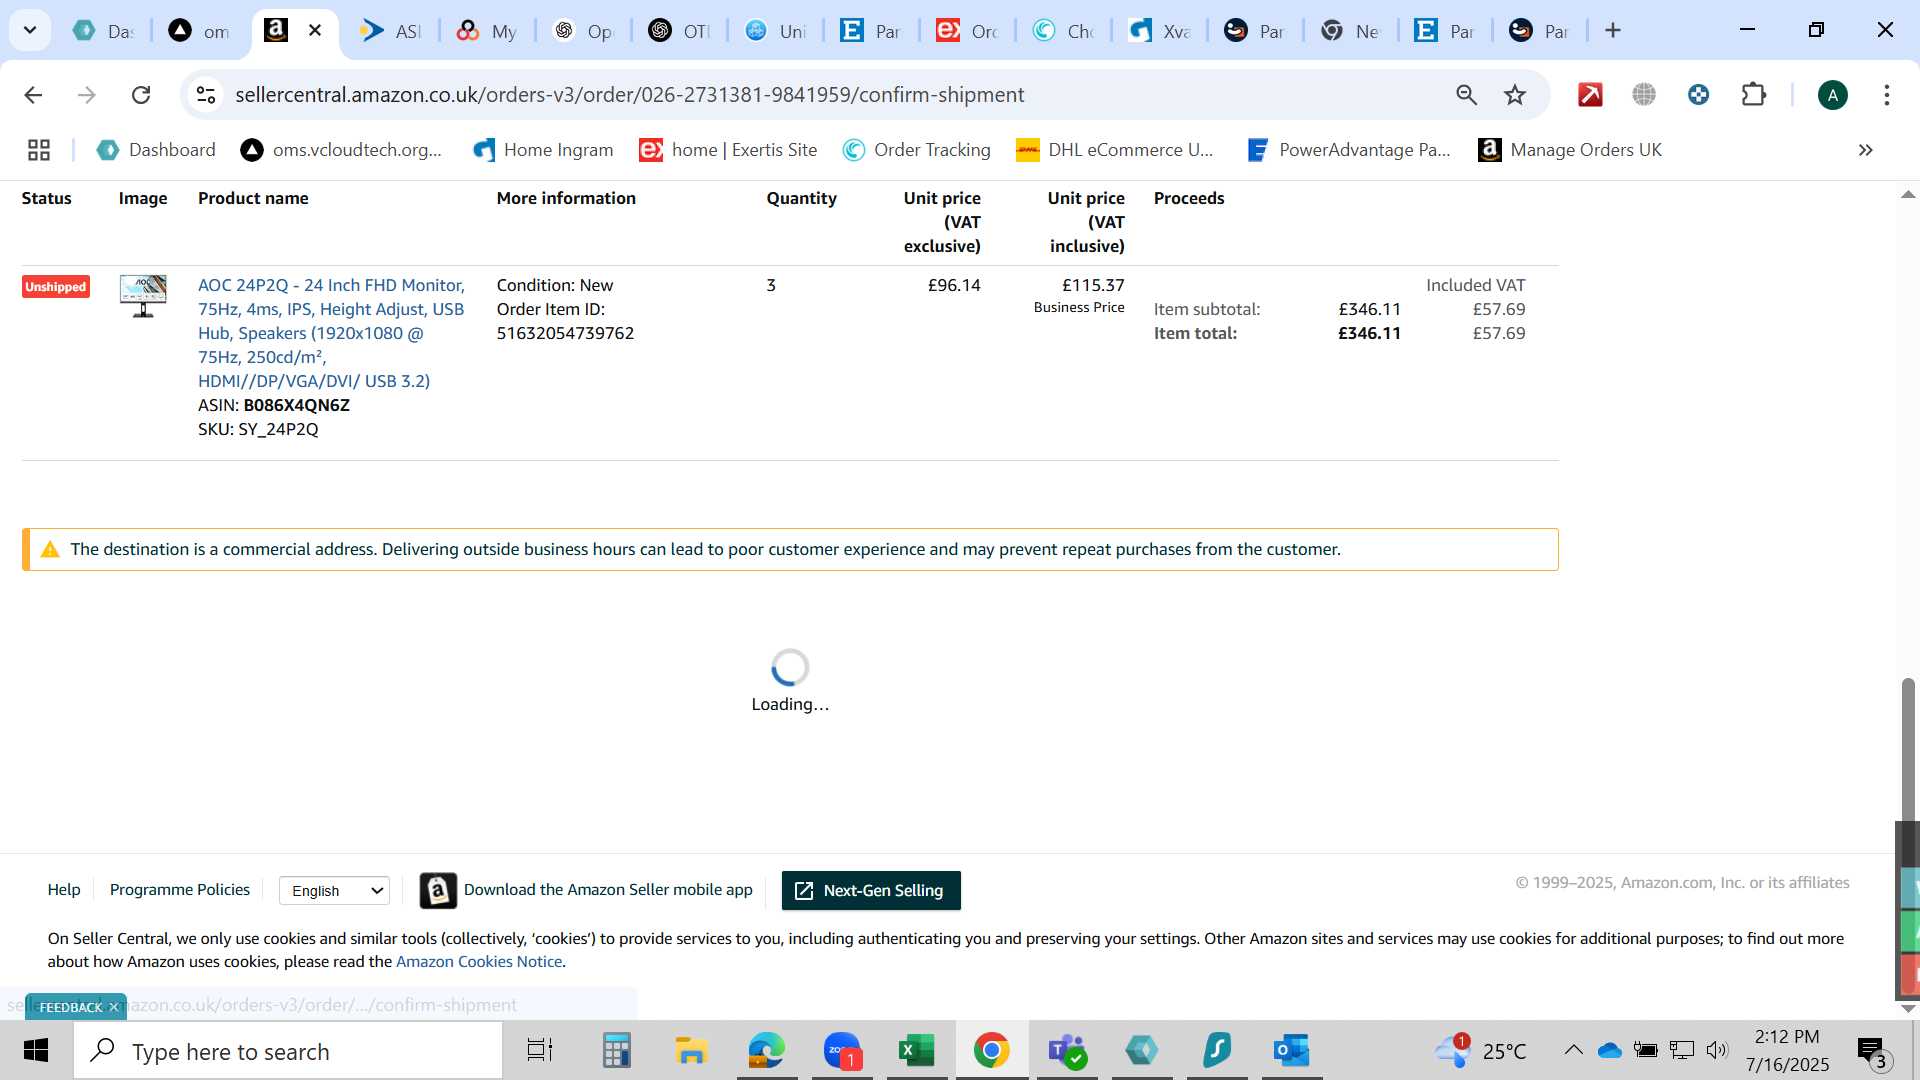Open Task View on the taskbar
The image size is (1920, 1080).
pyautogui.click(x=540, y=1051)
